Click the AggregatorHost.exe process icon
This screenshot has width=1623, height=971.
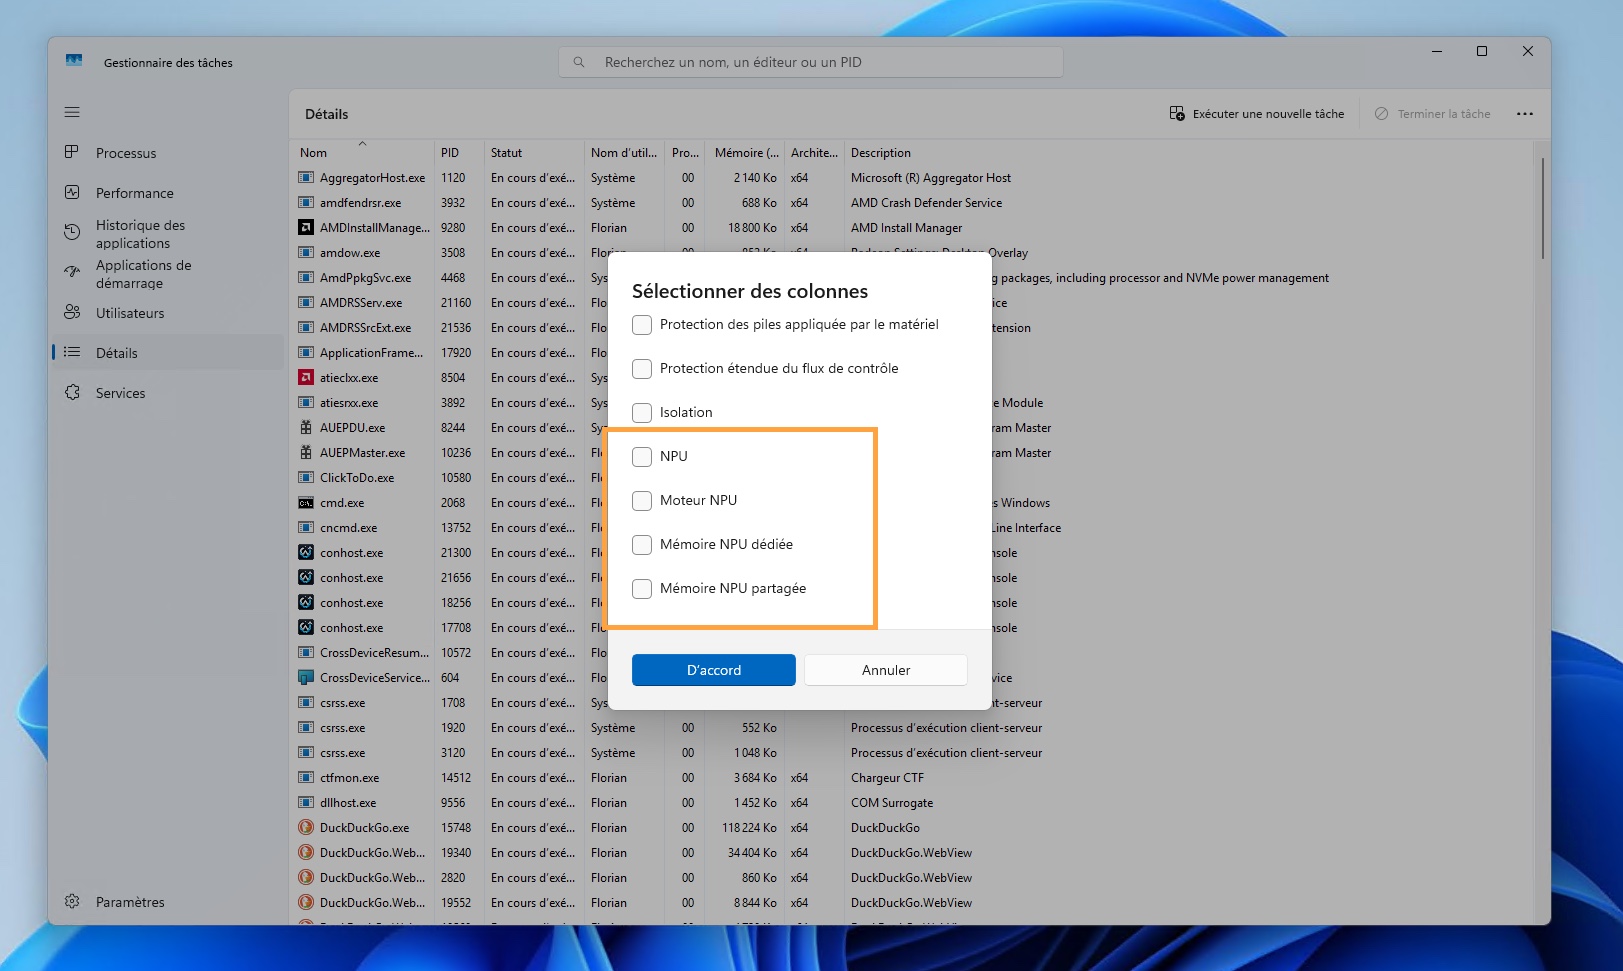(306, 177)
